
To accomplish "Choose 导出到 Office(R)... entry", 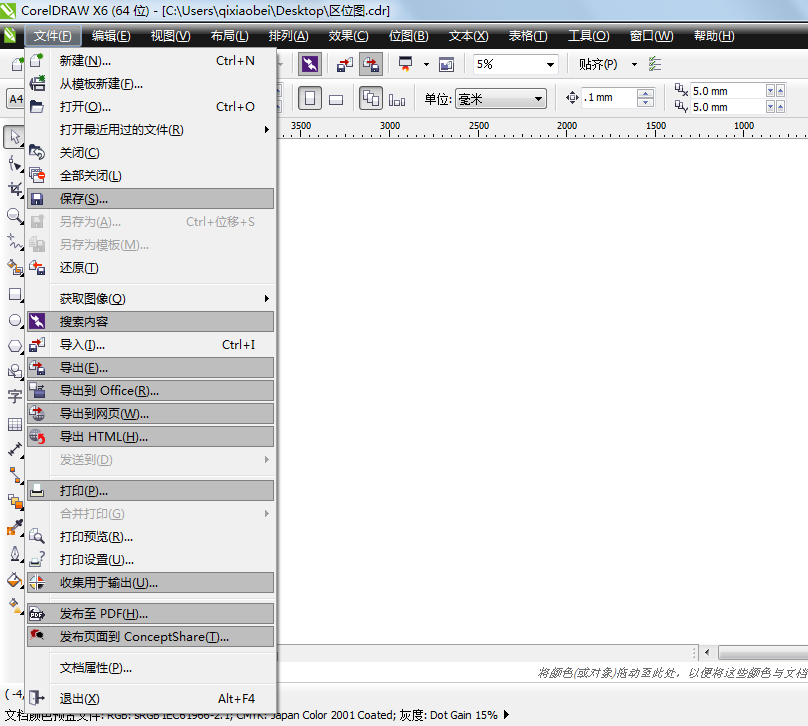I will 150,391.
